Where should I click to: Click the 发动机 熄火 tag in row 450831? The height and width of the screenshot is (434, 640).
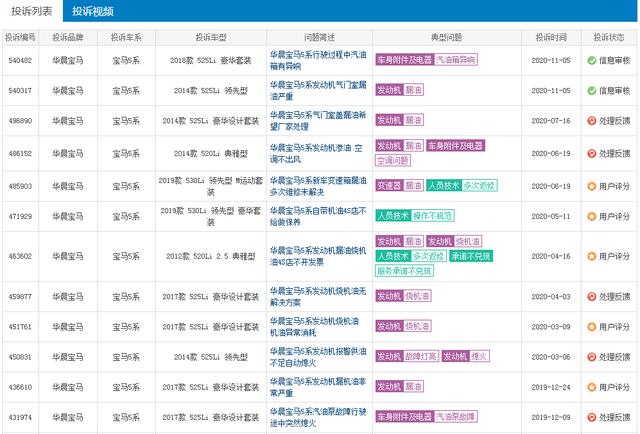[466, 356]
